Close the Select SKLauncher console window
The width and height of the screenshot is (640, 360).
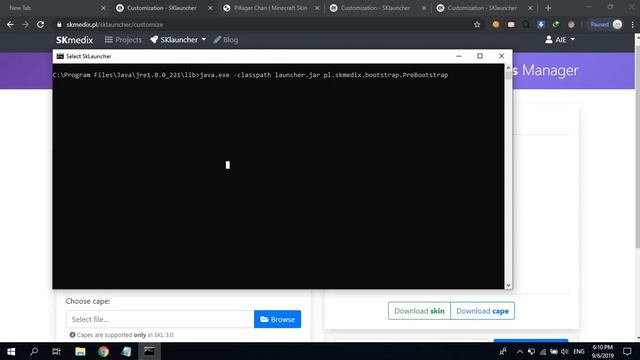coord(501,56)
